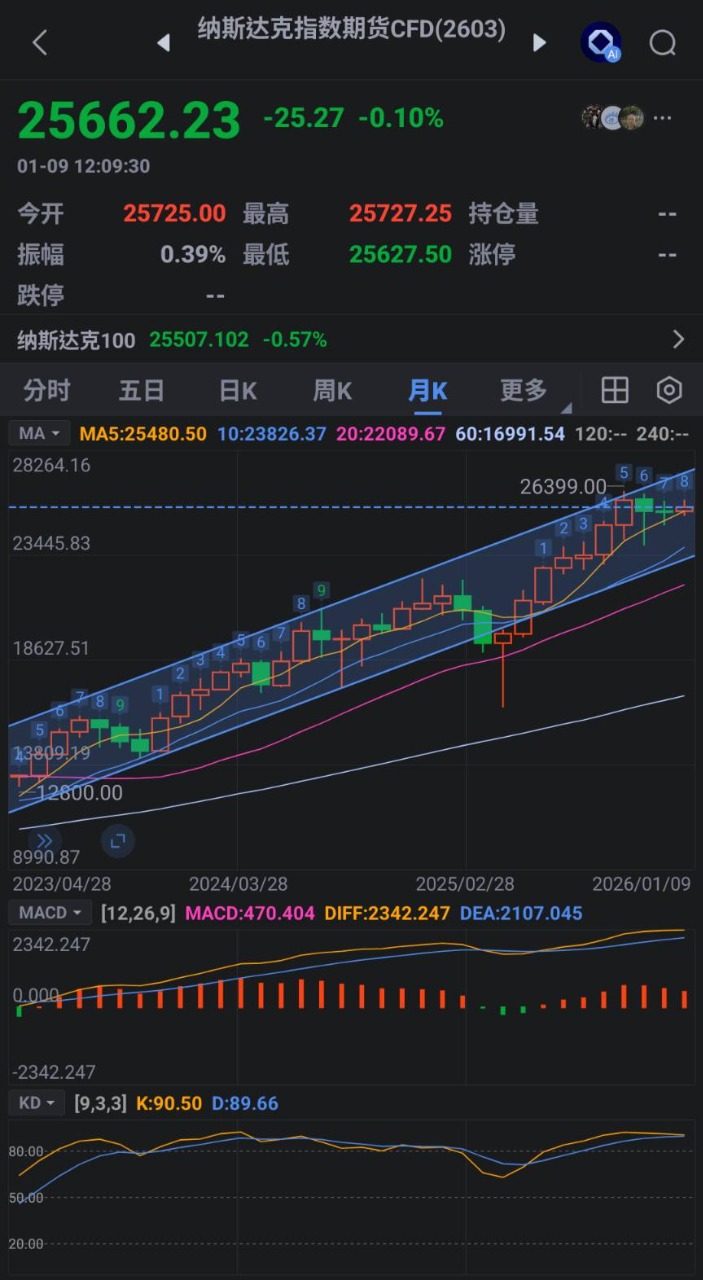Tap the current price 25662.23

pyautogui.click(x=129, y=120)
